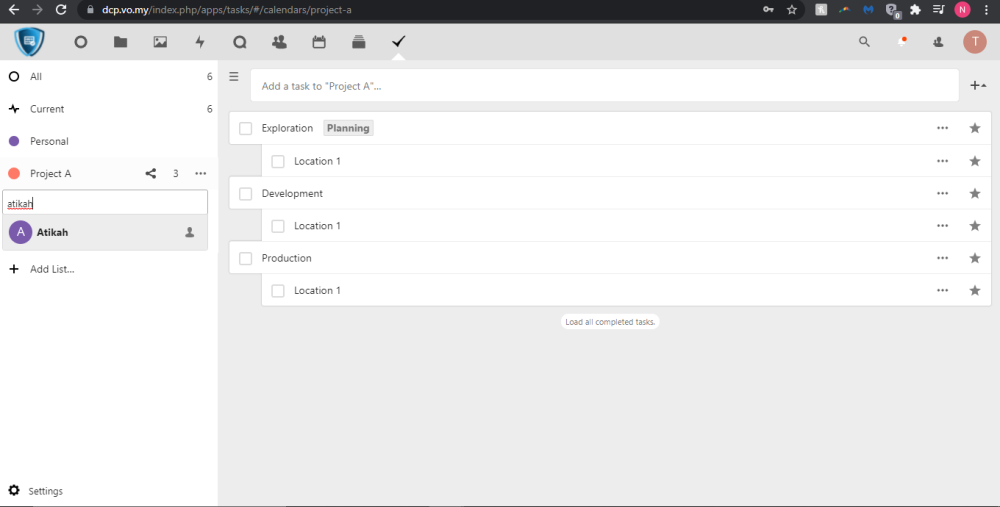Click the search magnifier icon
The image size is (1000, 507).
pos(864,42)
